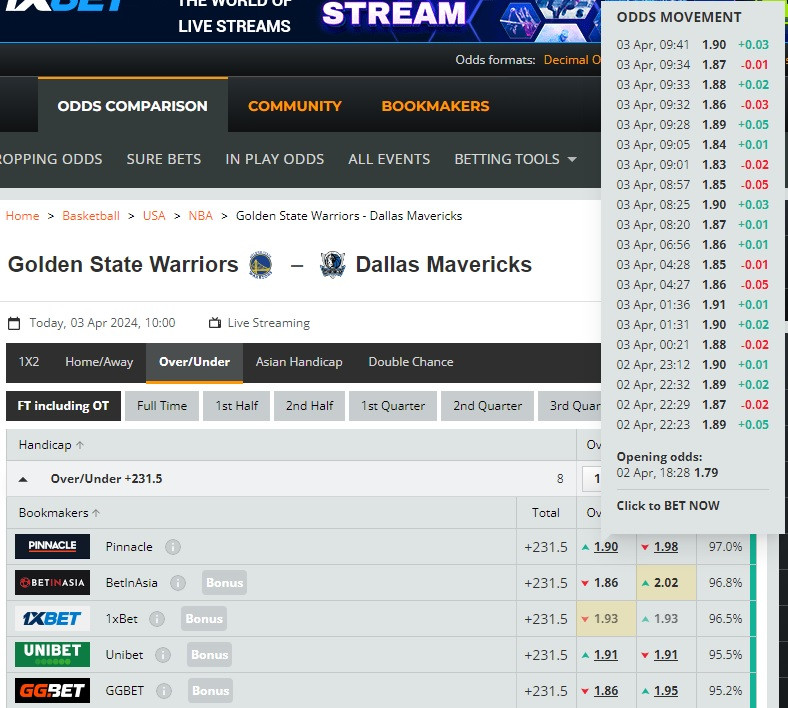788x708 pixels.
Task: Open the Bookmakers main tab
Action: coord(435,106)
